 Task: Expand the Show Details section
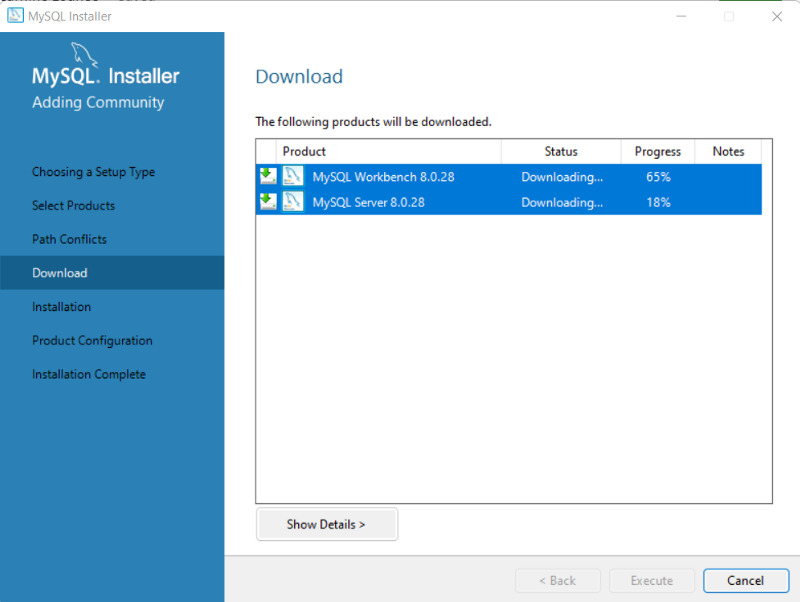327,524
